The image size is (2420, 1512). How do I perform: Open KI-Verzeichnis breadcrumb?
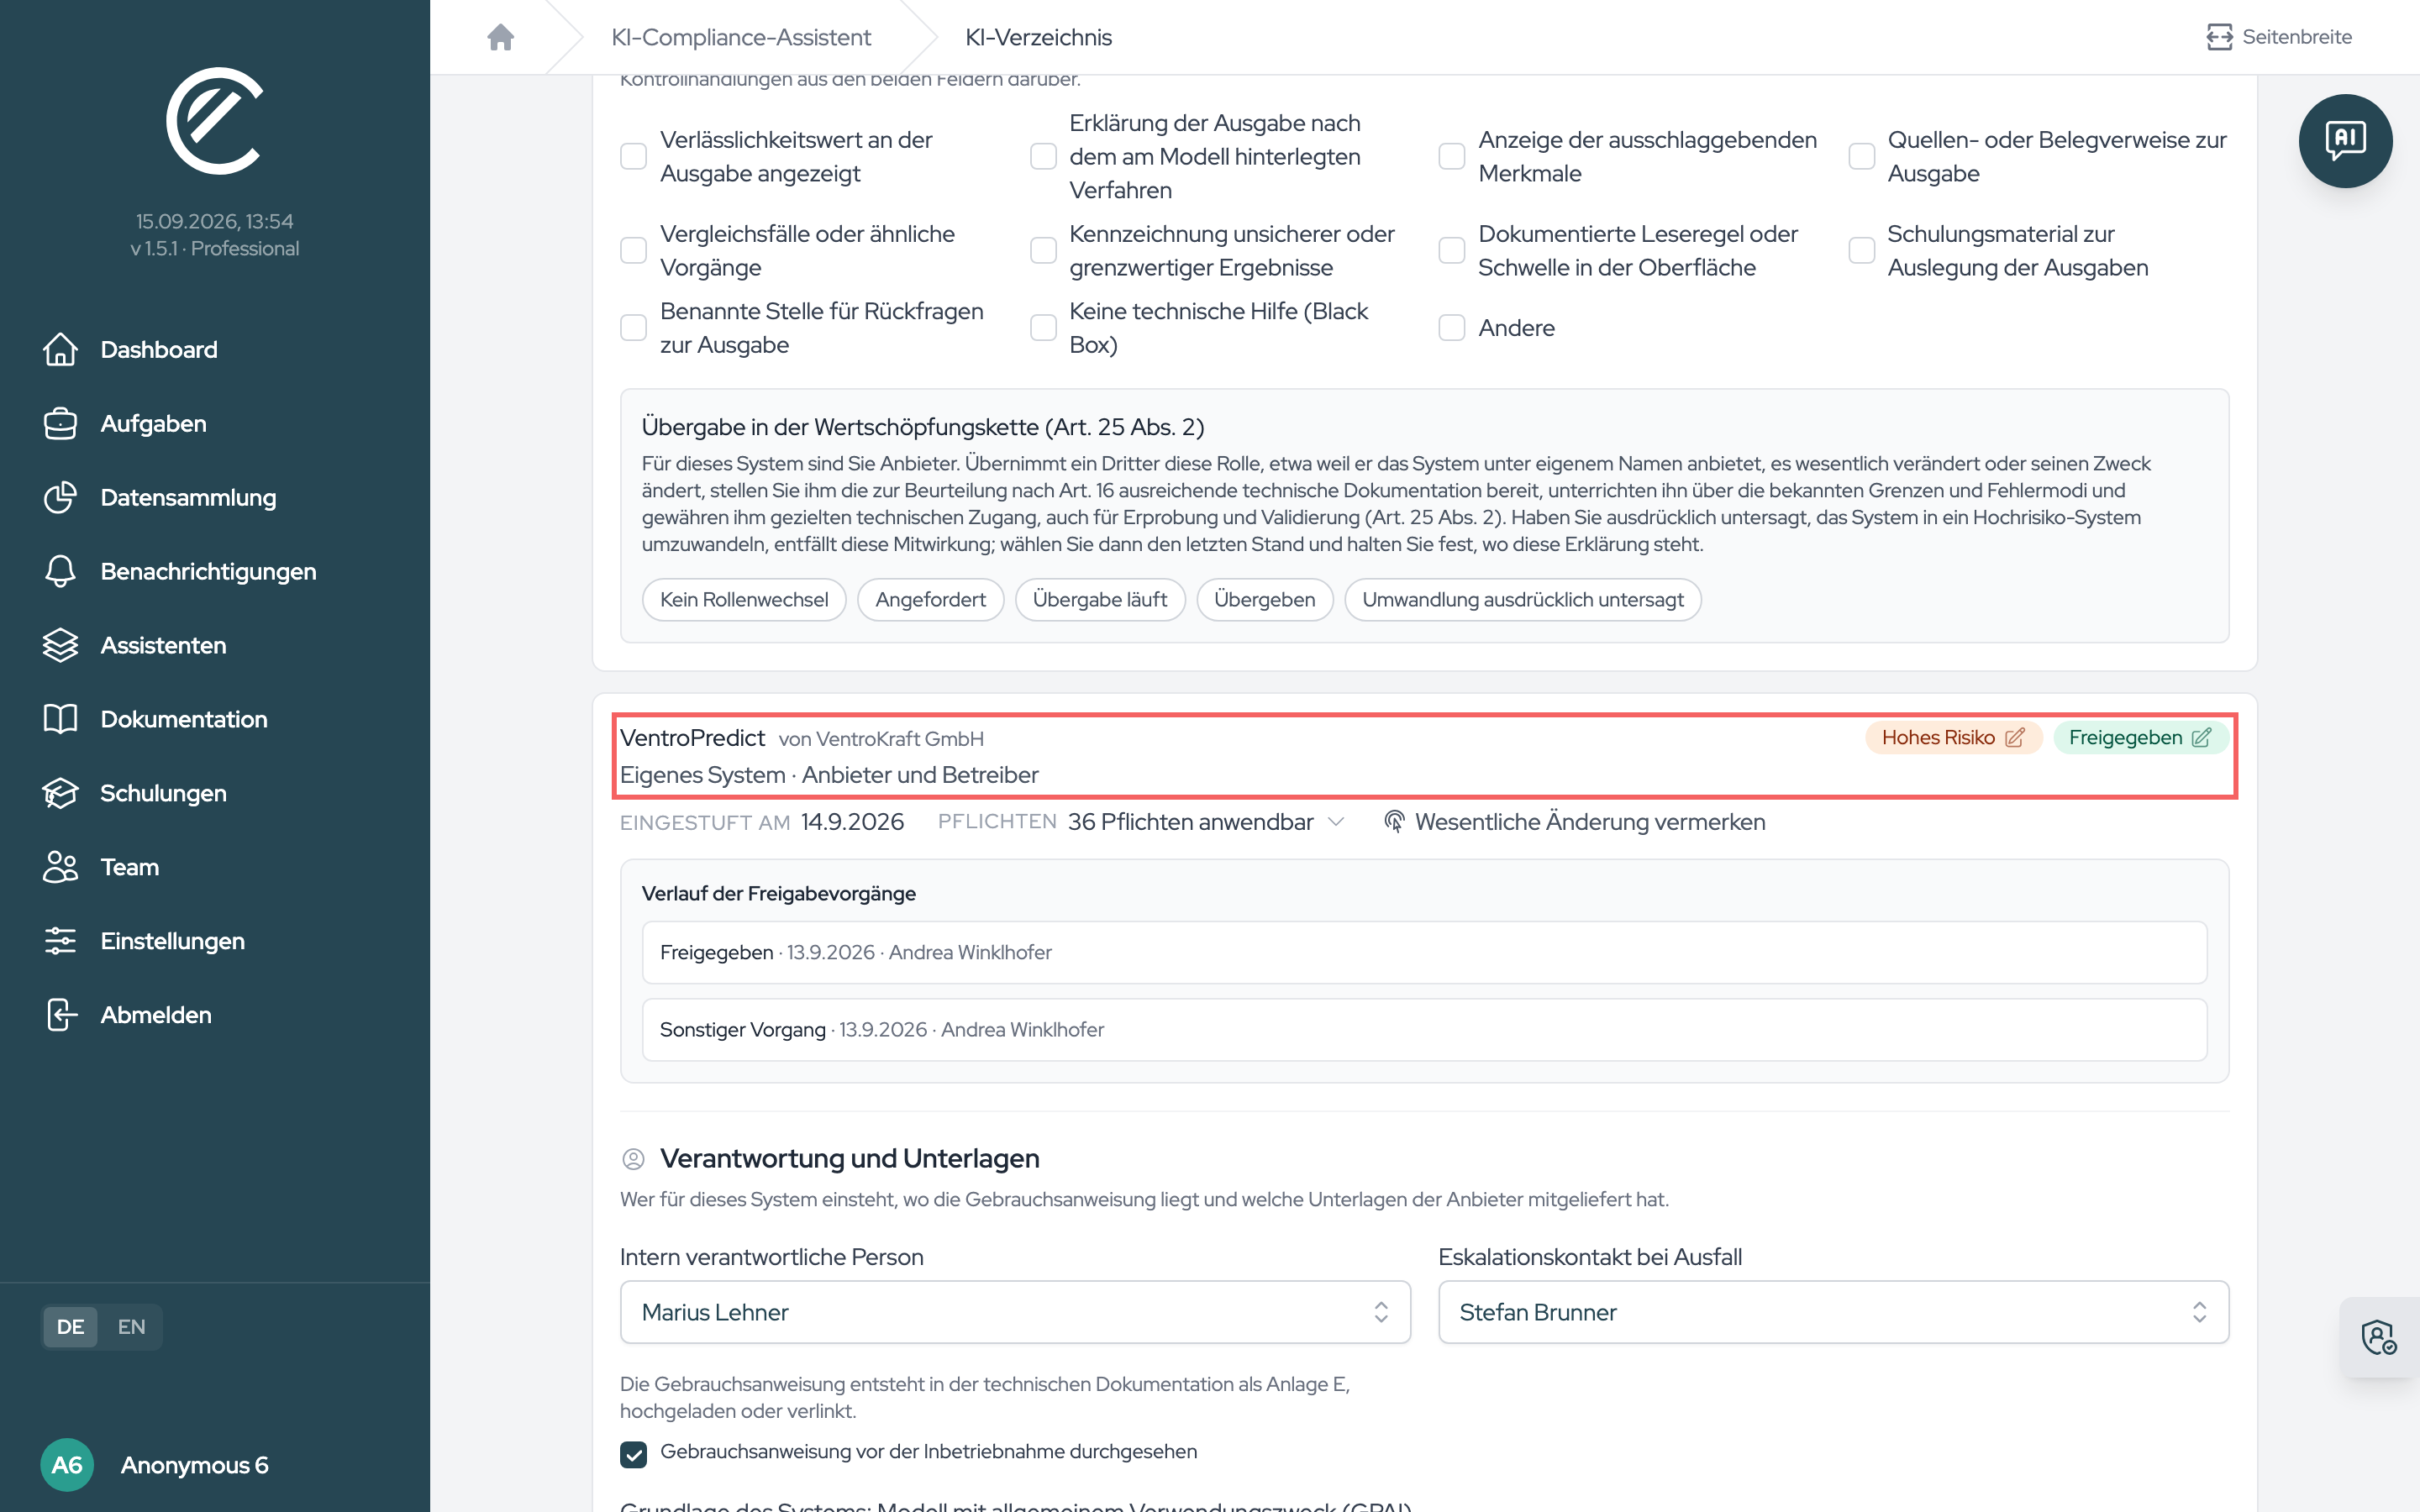tap(1038, 37)
